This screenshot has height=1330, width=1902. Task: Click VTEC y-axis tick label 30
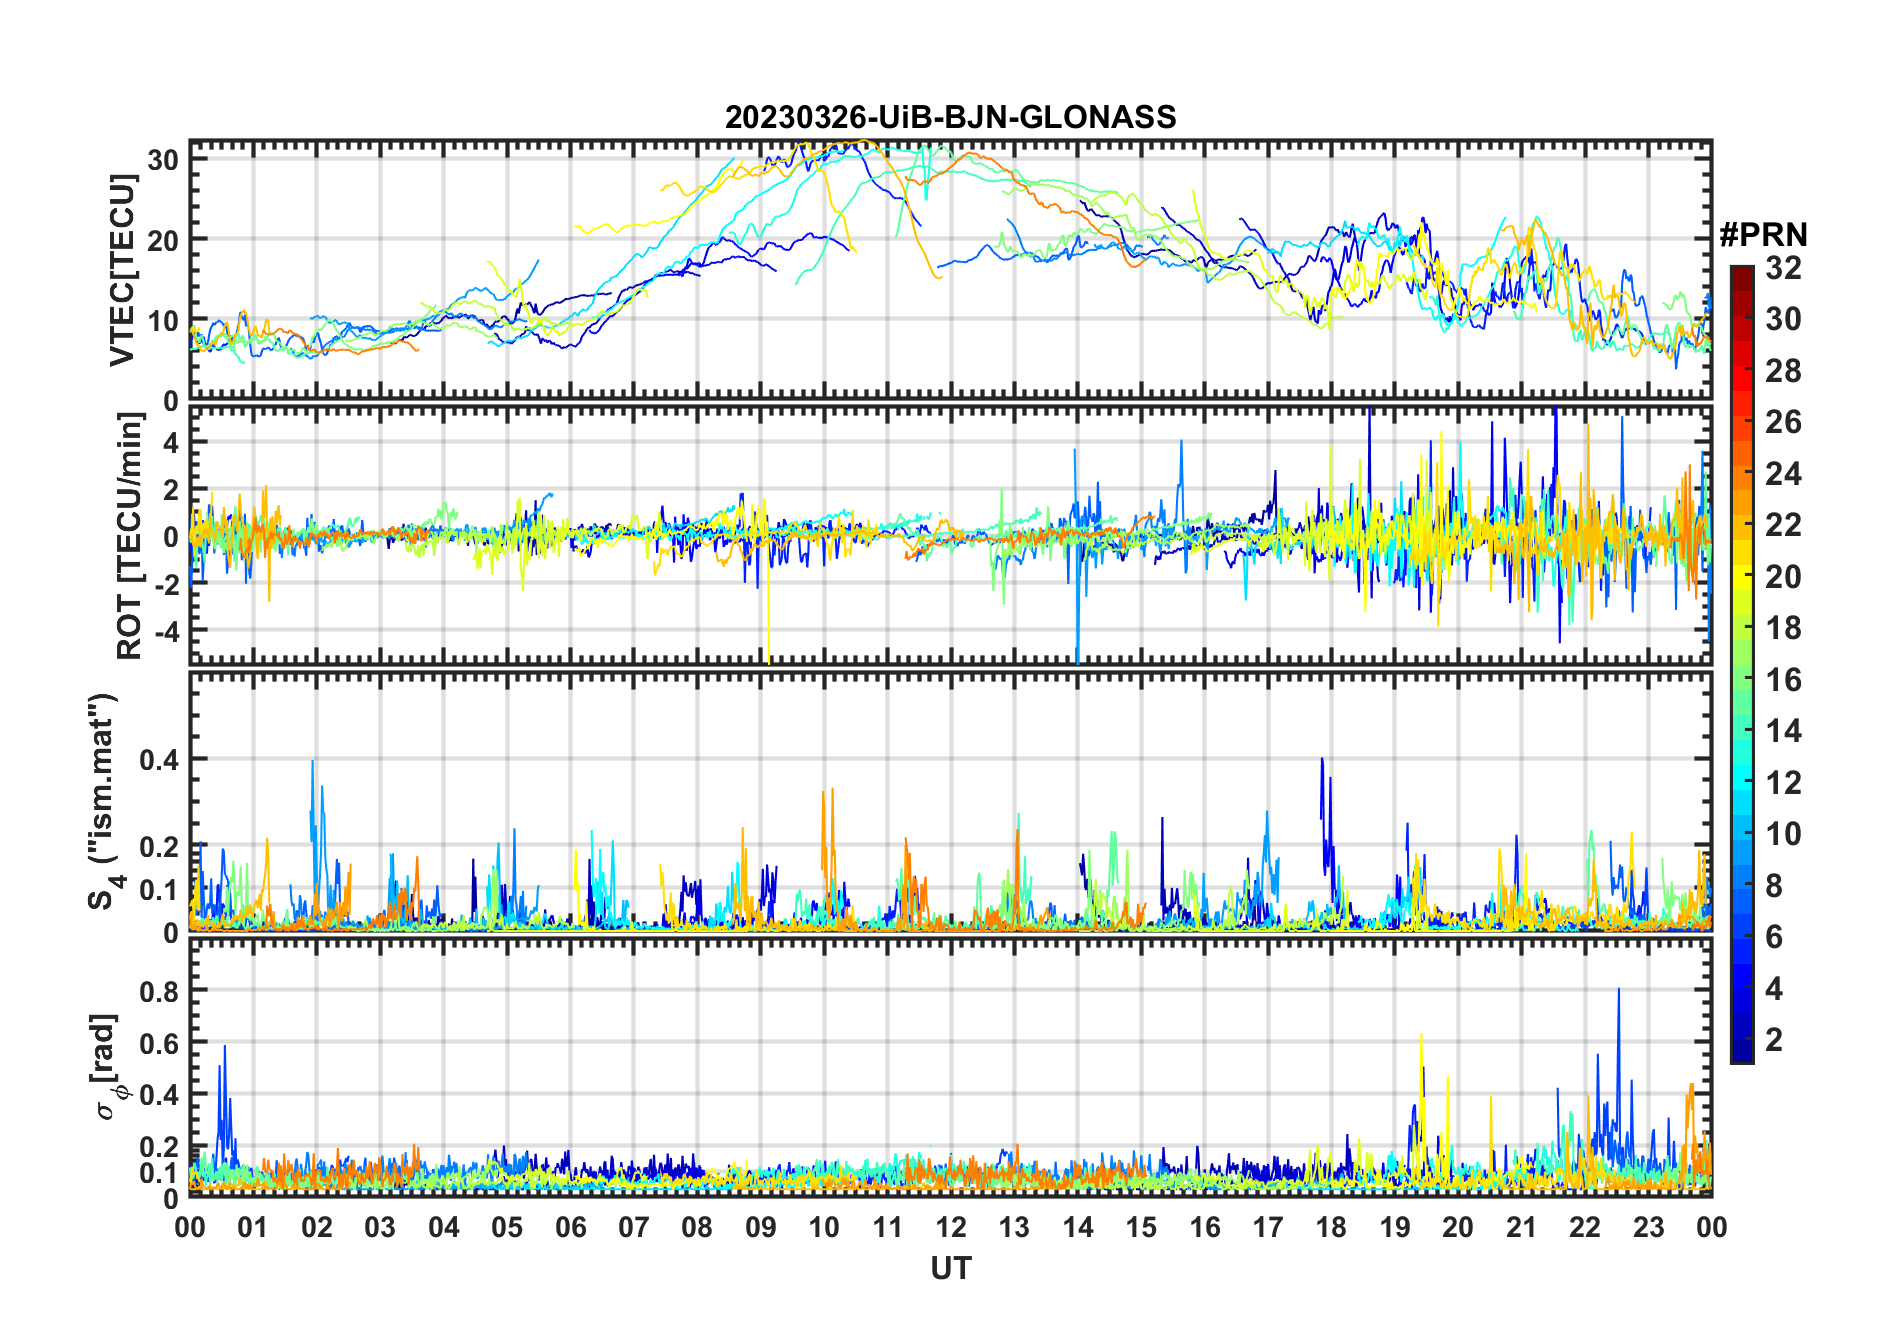click(x=164, y=159)
